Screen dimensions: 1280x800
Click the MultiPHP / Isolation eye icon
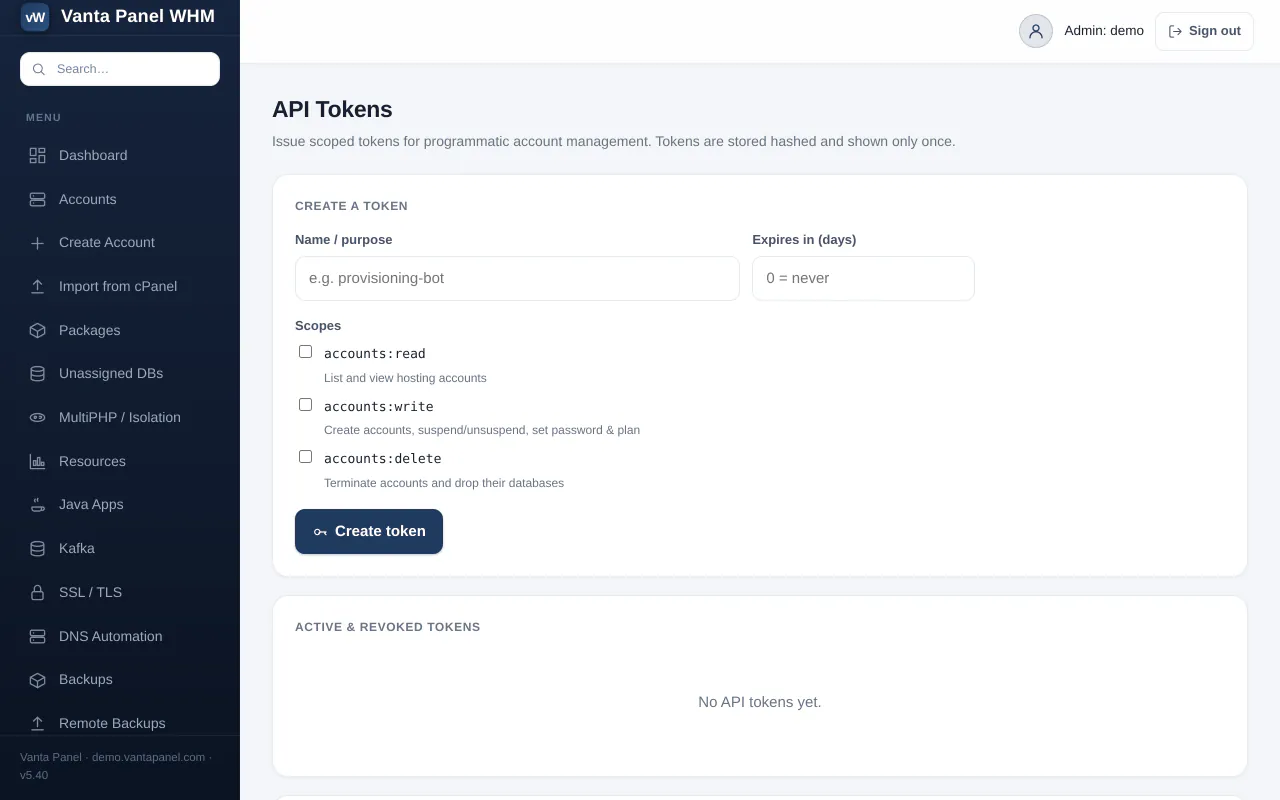(x=37, y=417)
